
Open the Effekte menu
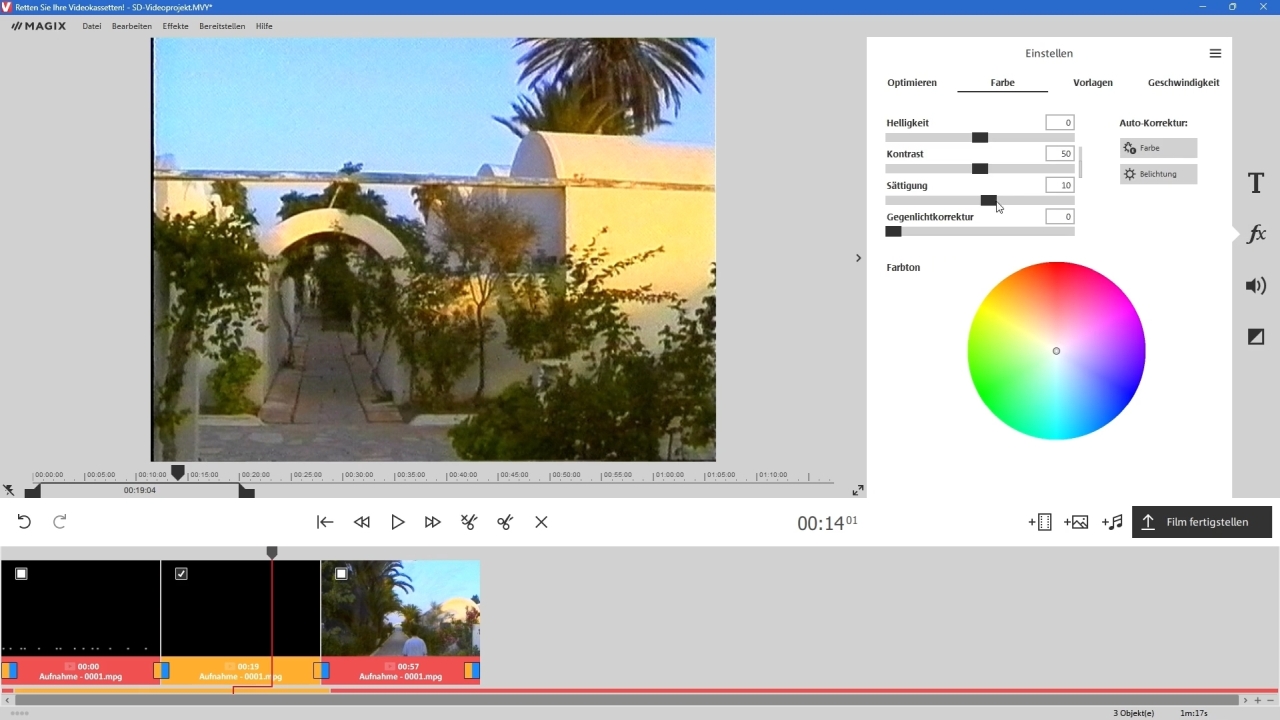click(176, 26)
